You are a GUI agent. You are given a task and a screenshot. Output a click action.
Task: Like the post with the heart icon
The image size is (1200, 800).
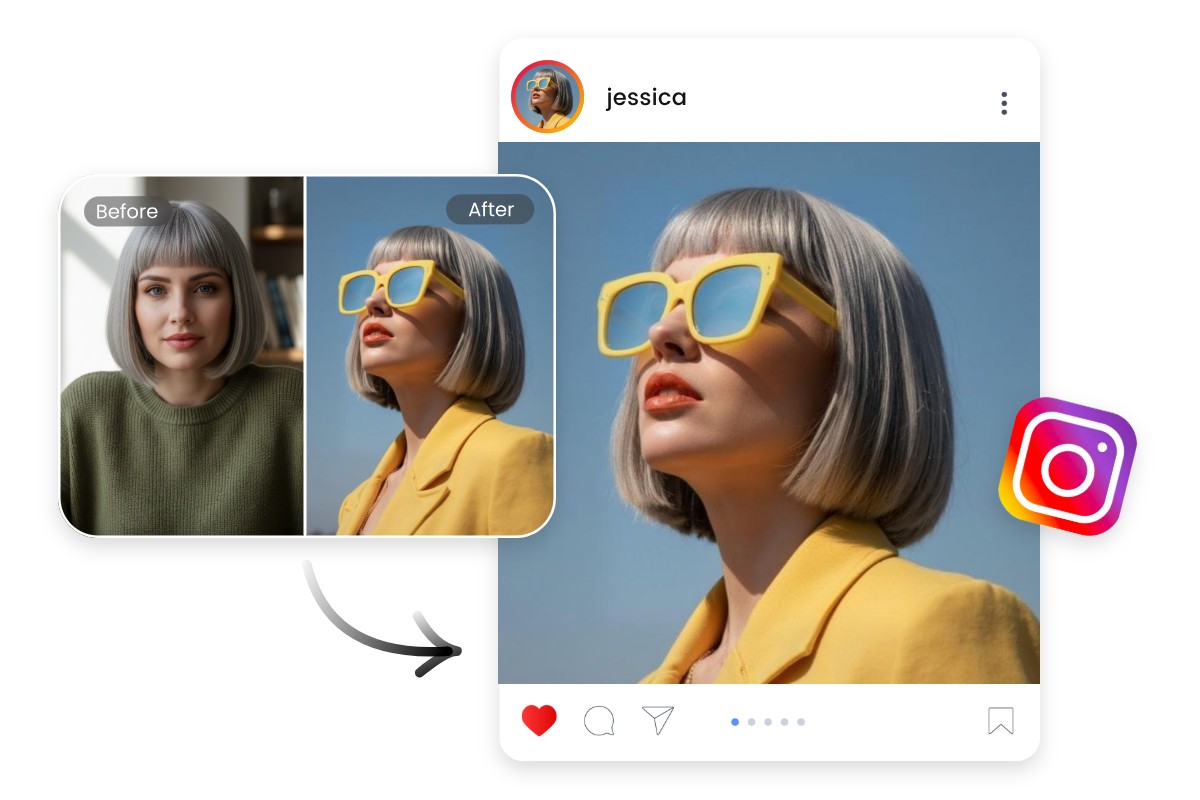click(538, 719)
